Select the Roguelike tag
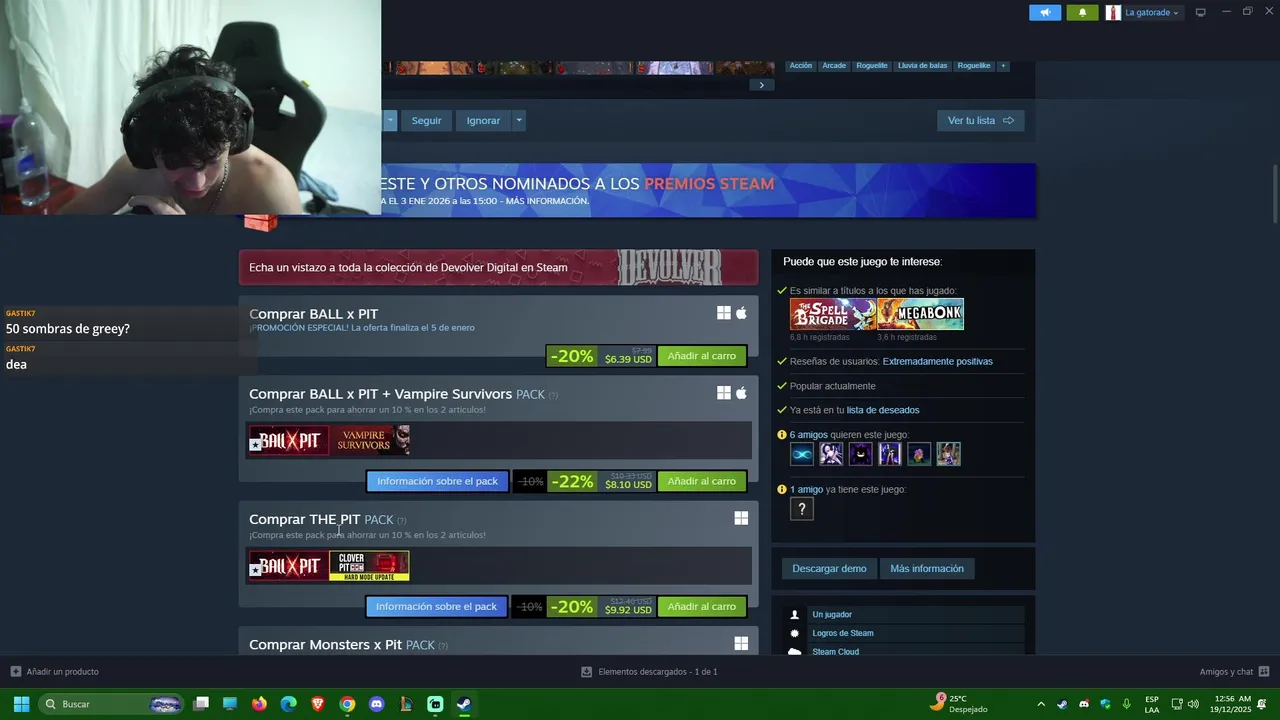 click(974, 66)
